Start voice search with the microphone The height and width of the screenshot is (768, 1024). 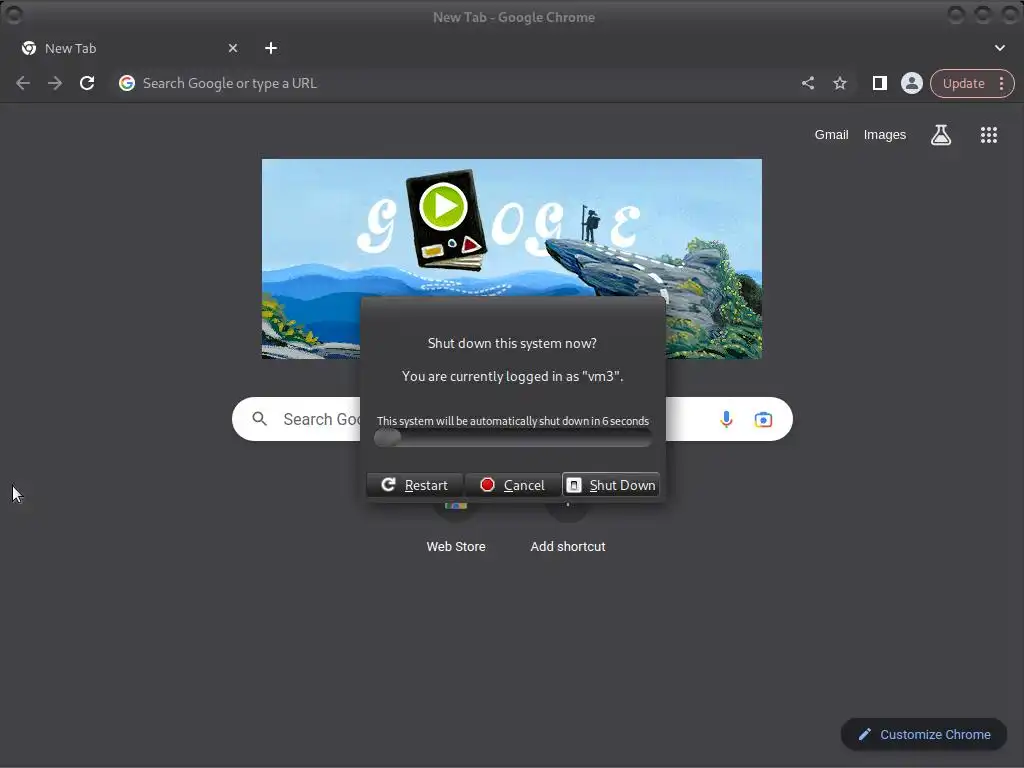(x=726, y=419)
